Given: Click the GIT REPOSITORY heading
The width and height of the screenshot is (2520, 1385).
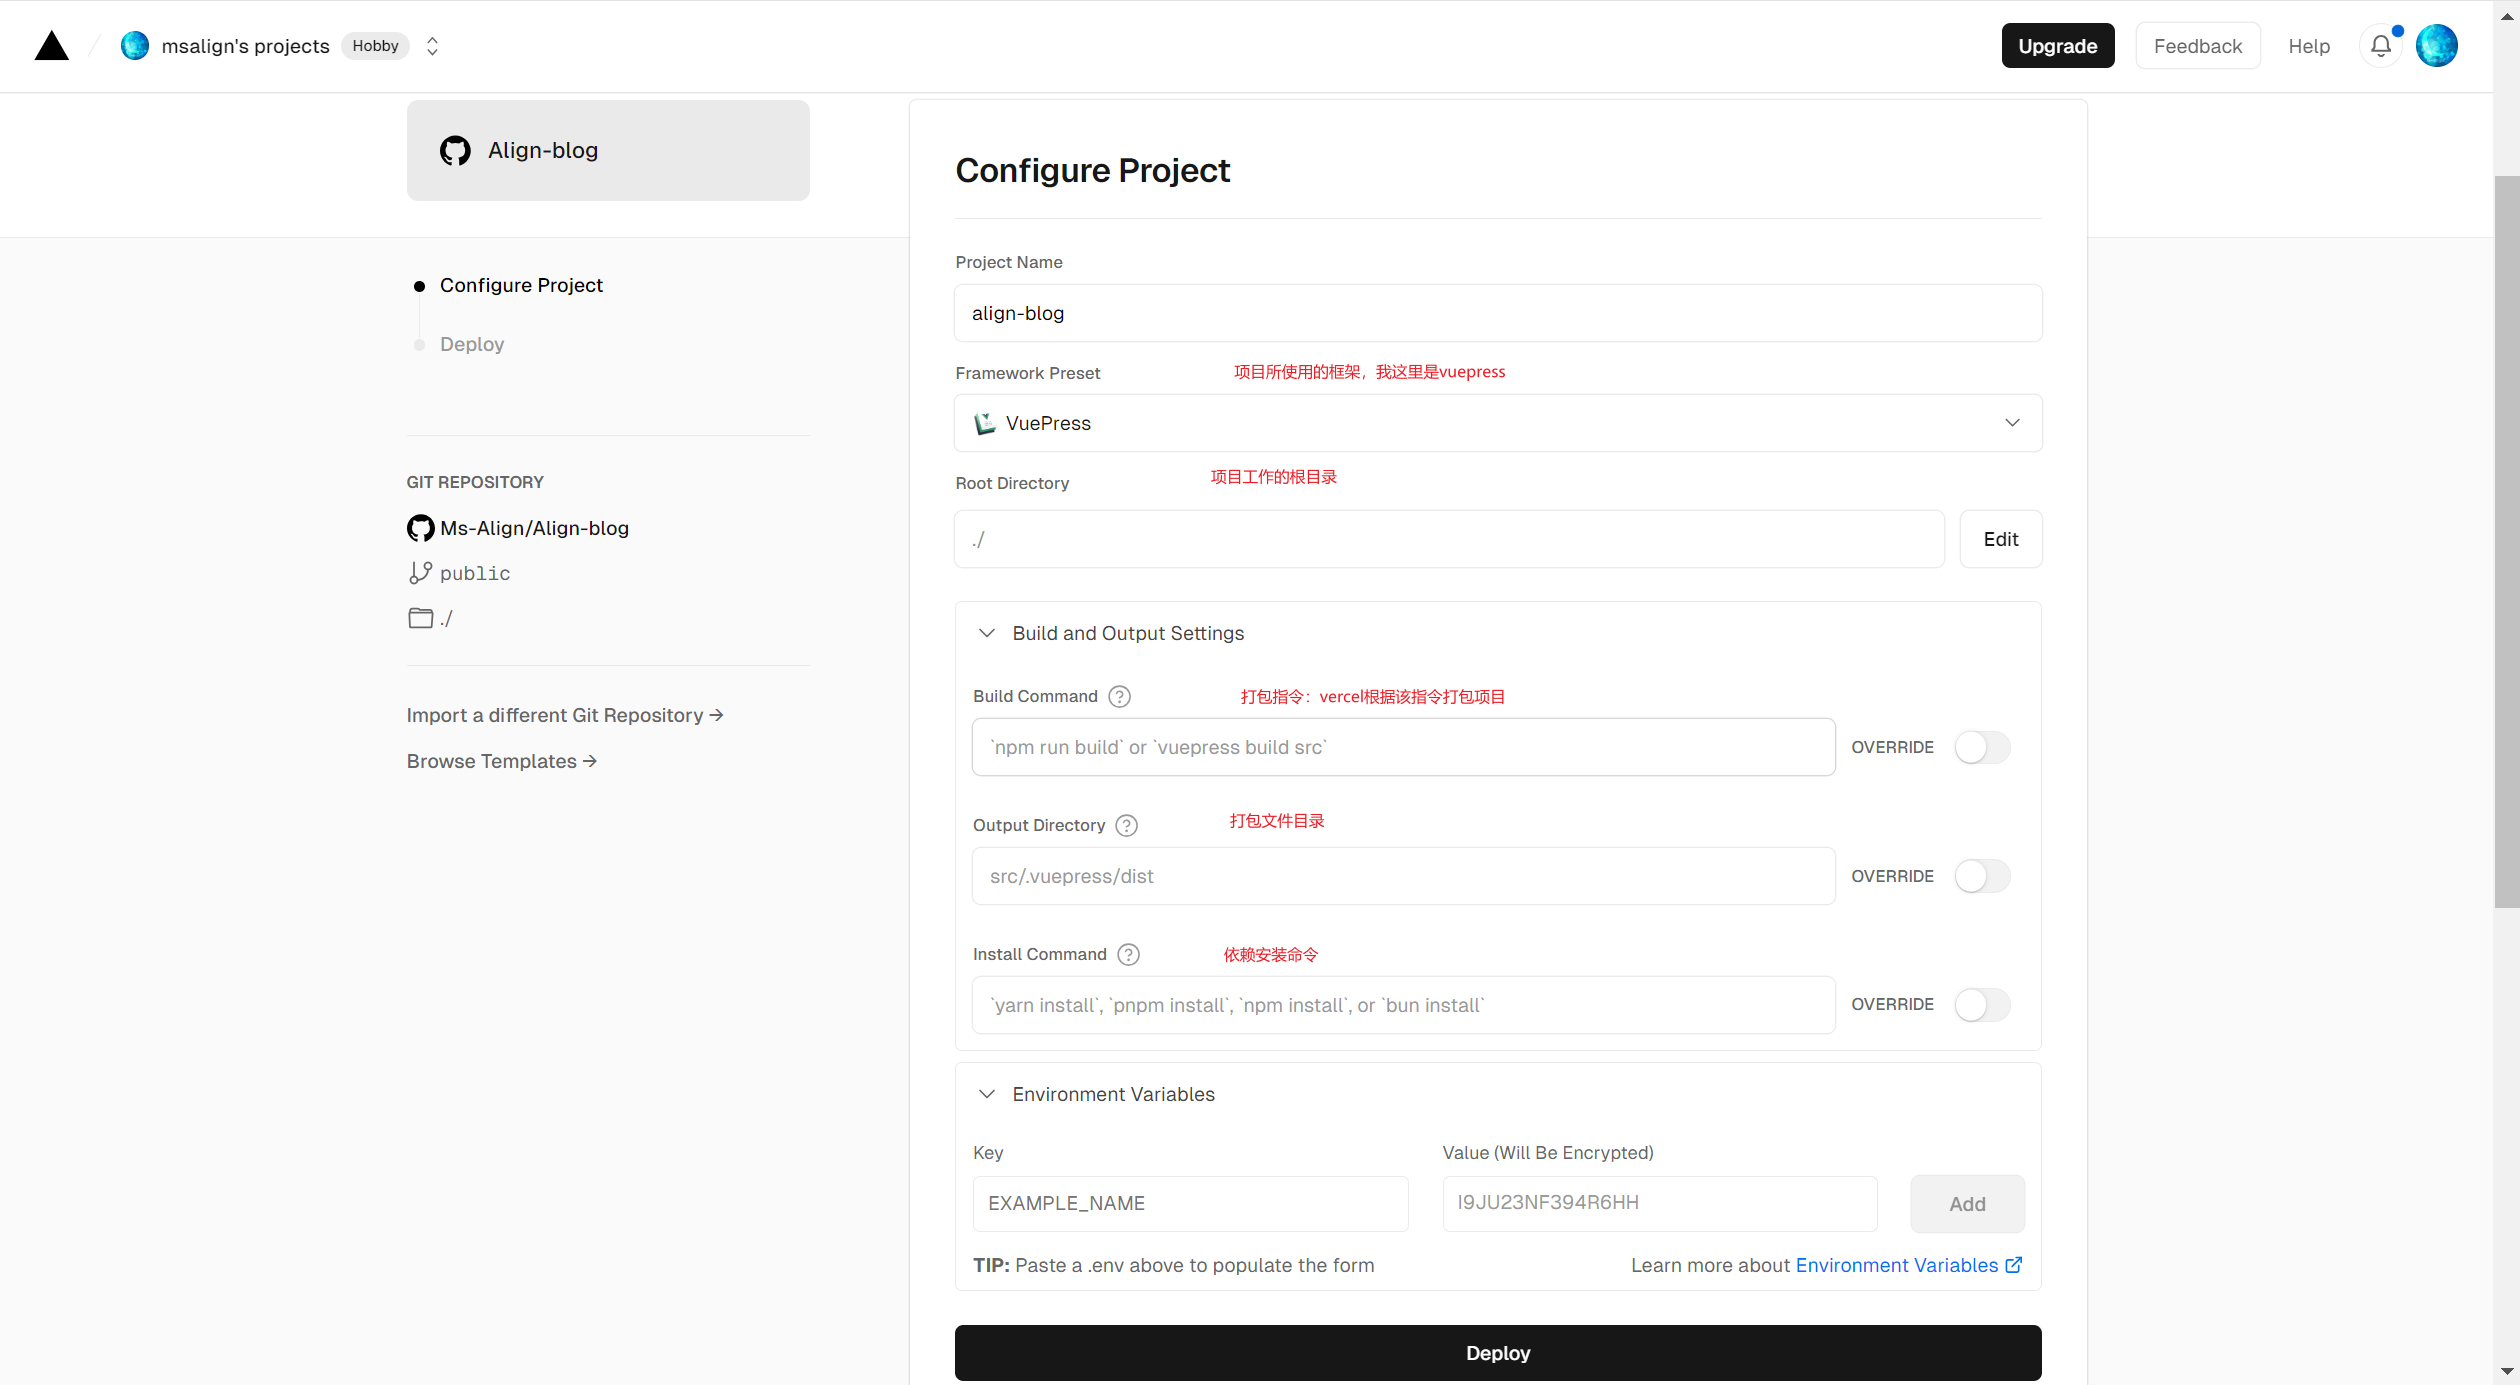Looking at the screenshot, I should (475, 482).
